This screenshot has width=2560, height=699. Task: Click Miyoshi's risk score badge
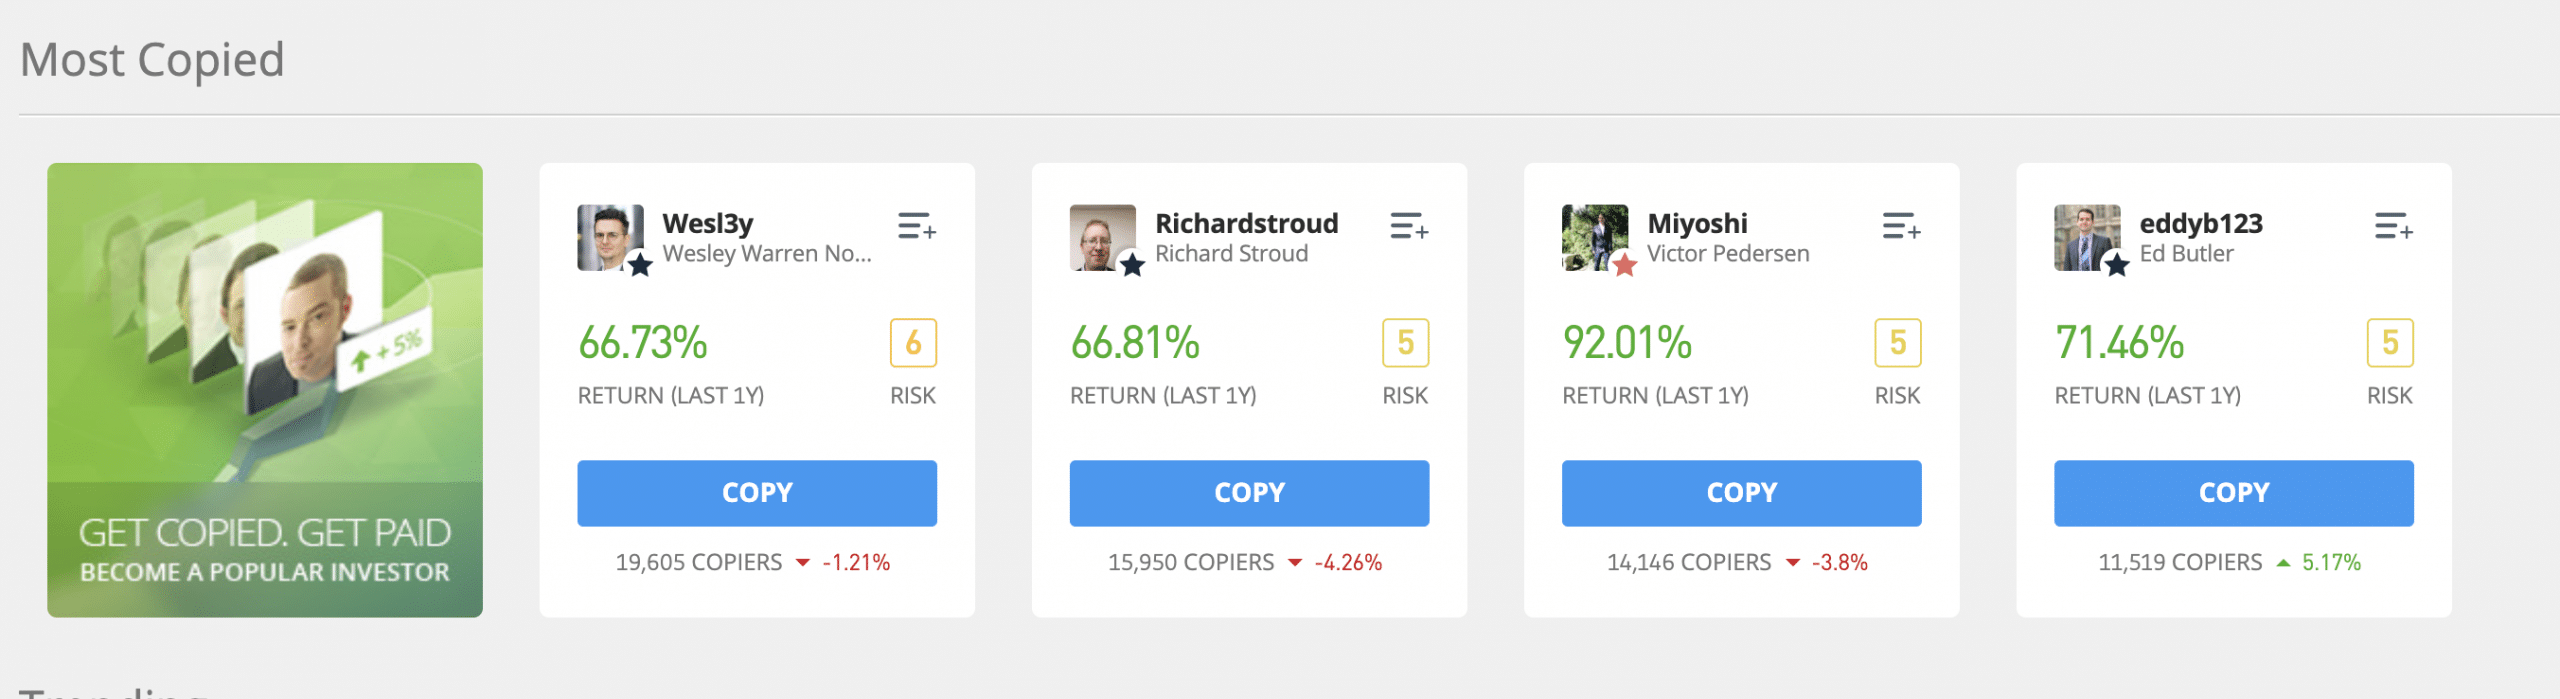pyautogui.click(x=1897, y=343)
